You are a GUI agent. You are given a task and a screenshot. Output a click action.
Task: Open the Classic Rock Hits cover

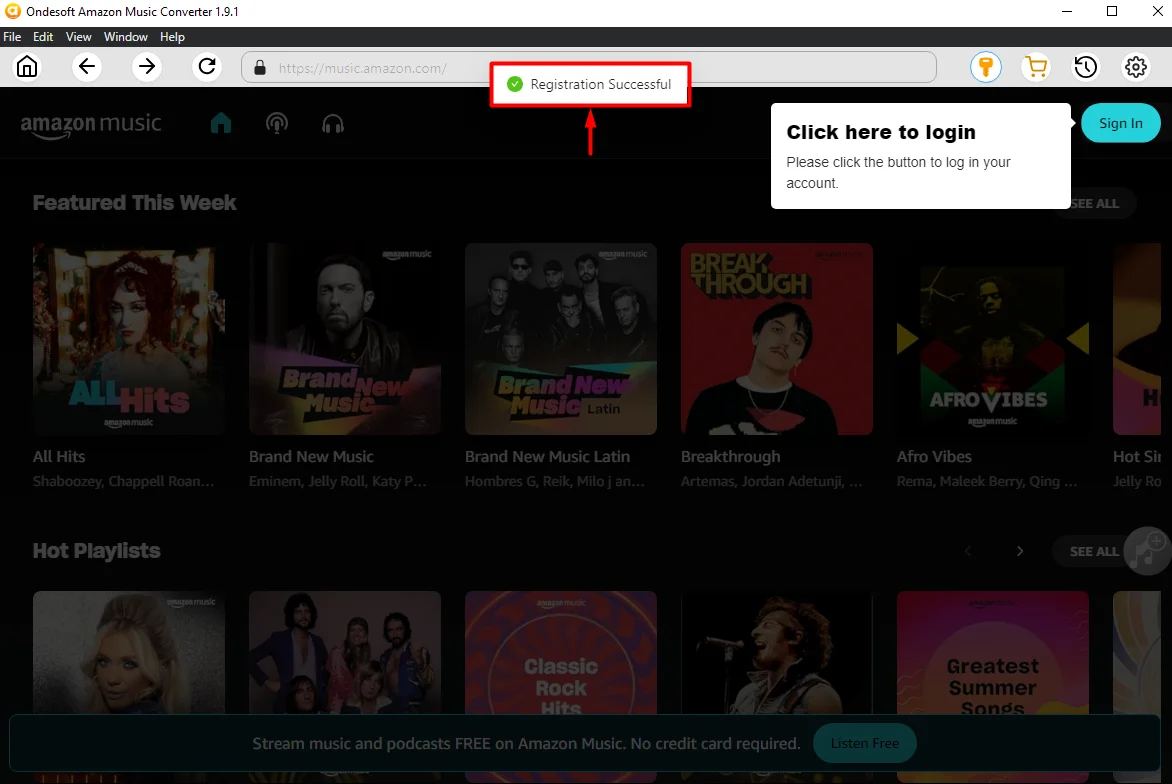click(561, 652)
